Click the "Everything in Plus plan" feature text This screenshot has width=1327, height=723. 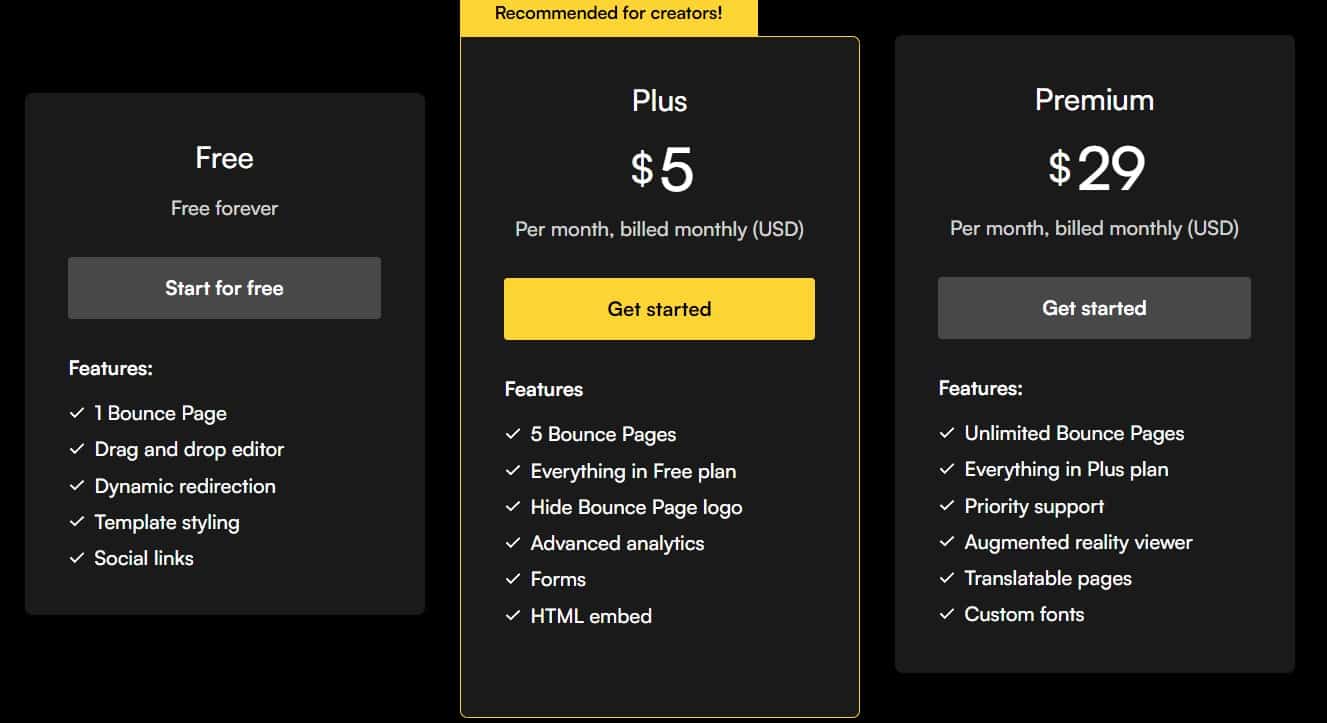click(1065, 469)
